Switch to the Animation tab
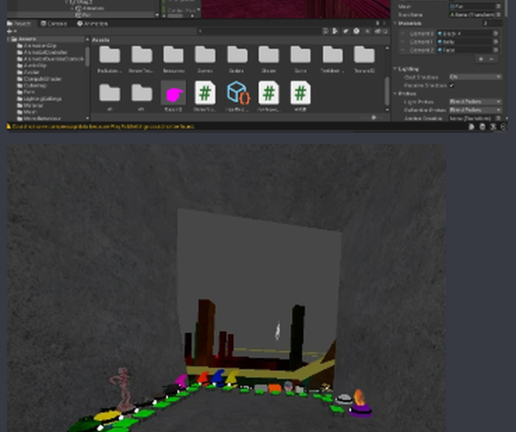Screen dimensions: 516x432 coord(92,24)
